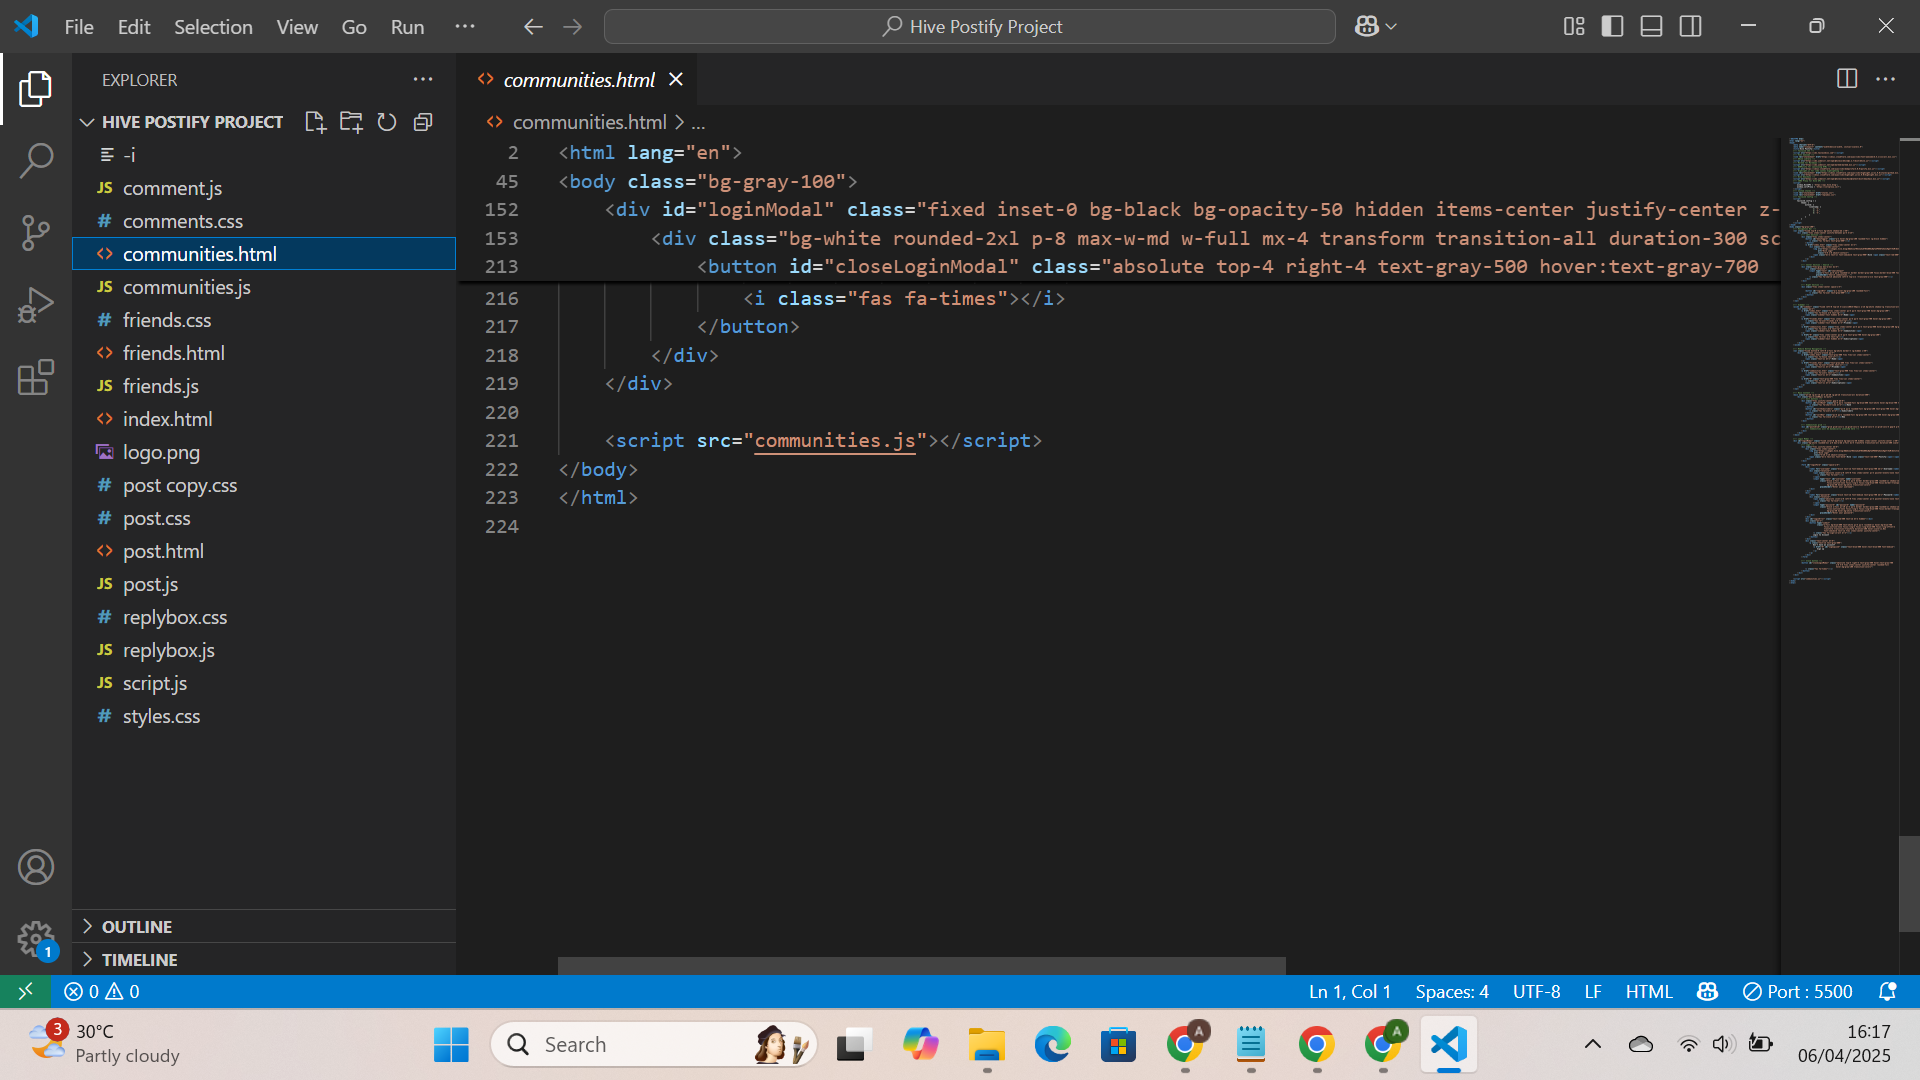Open the Selection menu

click(x=213, y=27)
